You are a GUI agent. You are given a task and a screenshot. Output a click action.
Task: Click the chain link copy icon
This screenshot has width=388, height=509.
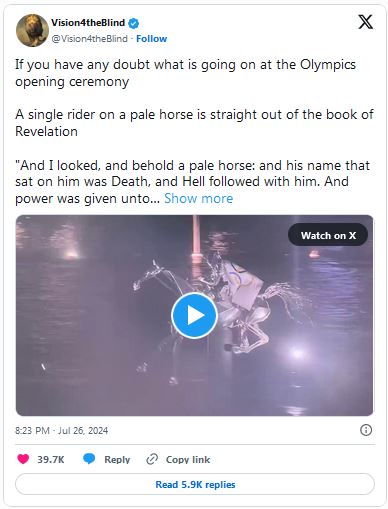(x=152, y=459)
